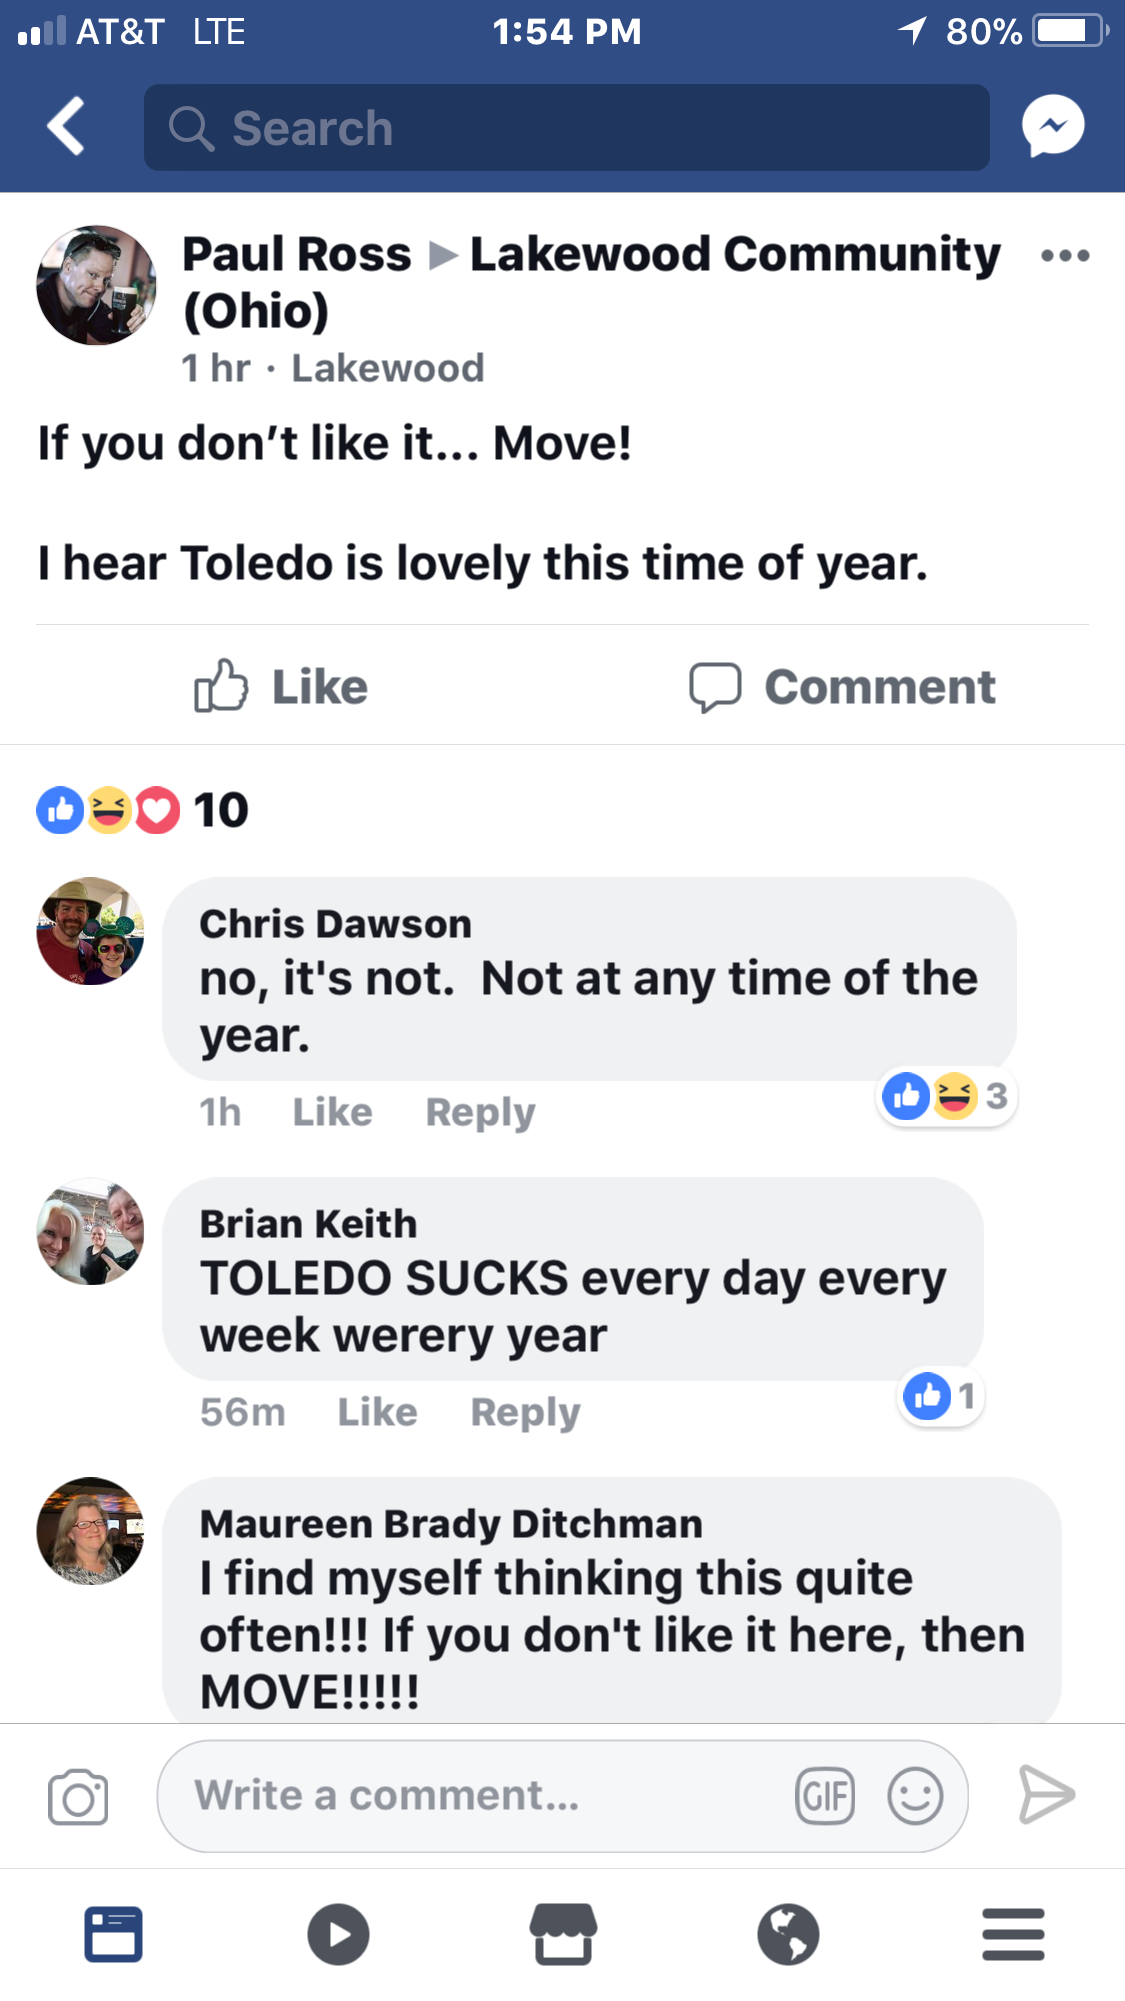The height and width of the screenshot is (2001, 1125).
Task: Open the Lakewood Community (Ohio) group link
Action: click(x=735, y=255)
